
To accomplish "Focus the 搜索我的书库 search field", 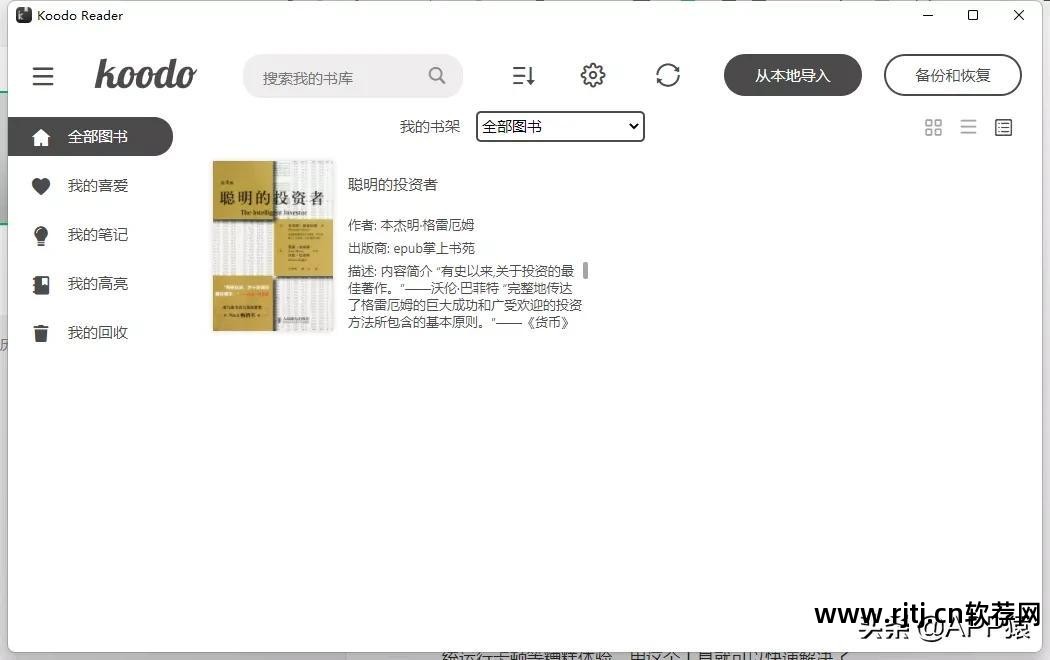I will [352, 76].
